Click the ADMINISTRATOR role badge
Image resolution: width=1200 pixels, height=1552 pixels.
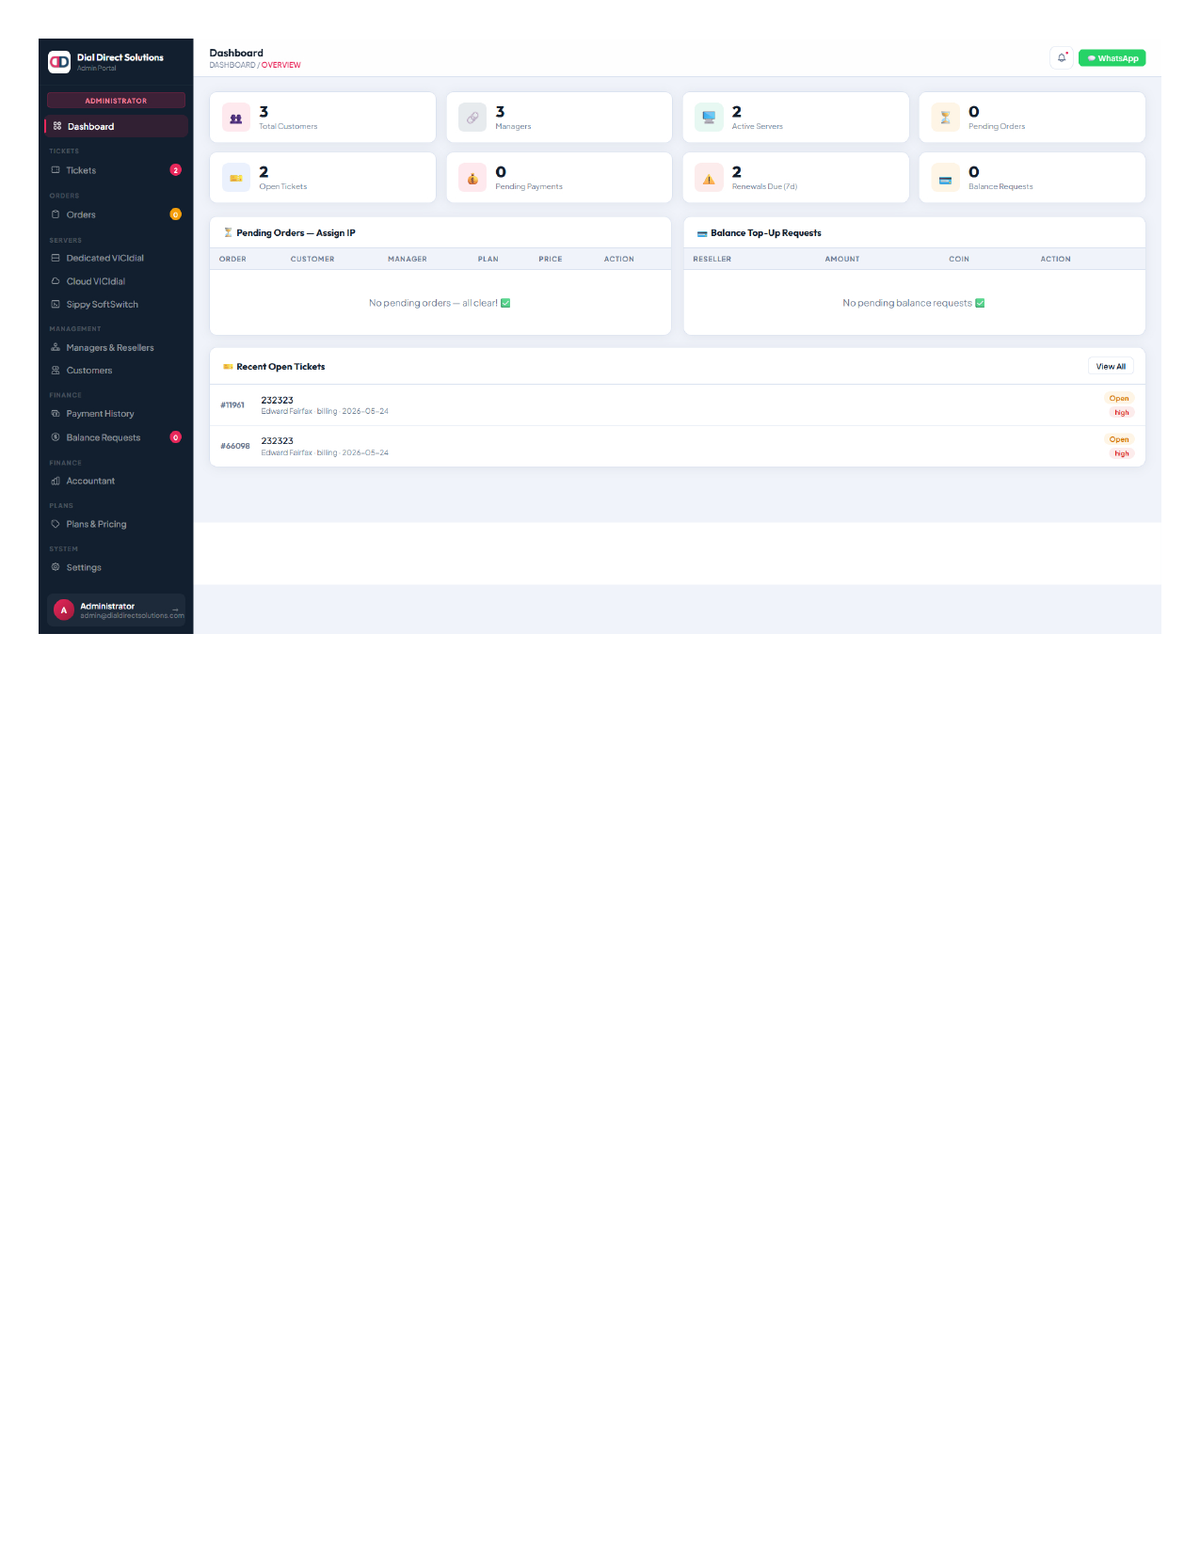pos(116,100)
